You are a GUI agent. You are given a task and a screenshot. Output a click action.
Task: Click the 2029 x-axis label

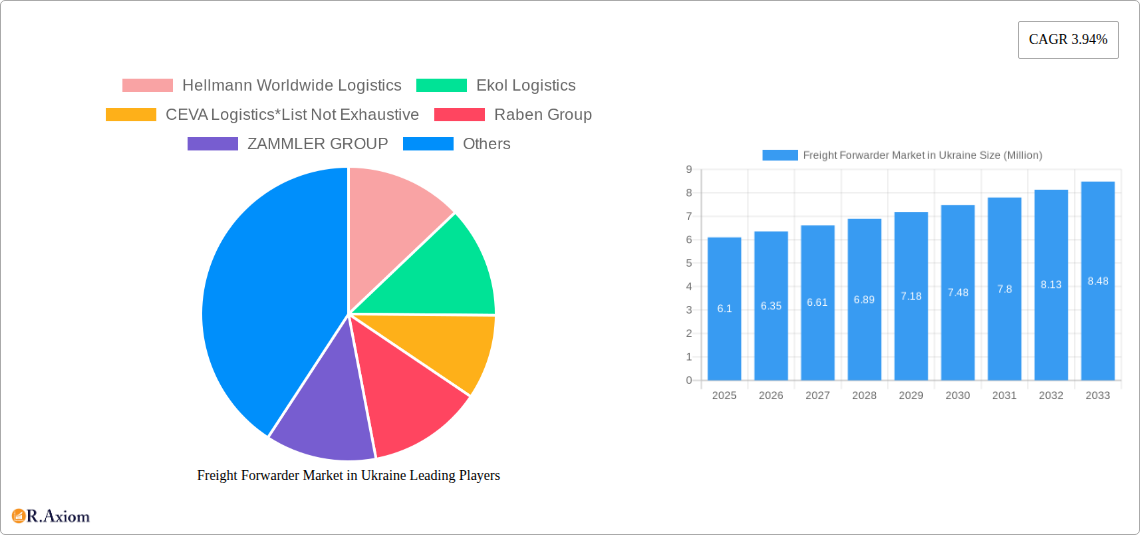tap(911, 395)
